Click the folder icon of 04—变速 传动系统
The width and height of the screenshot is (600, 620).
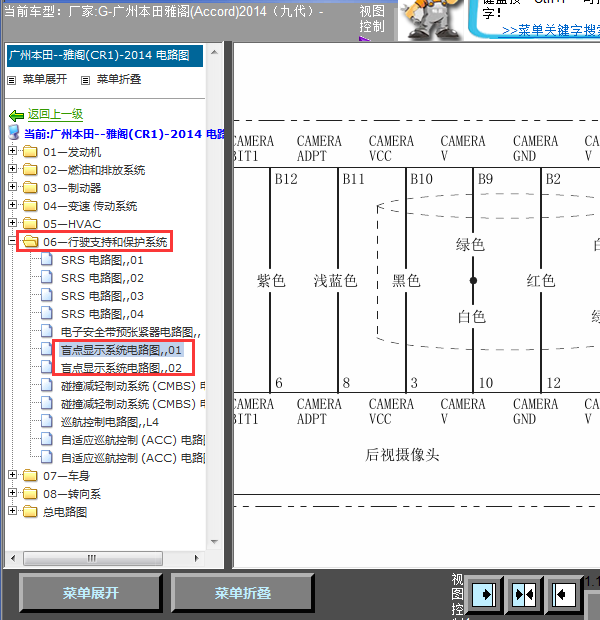tap(30, 206)
